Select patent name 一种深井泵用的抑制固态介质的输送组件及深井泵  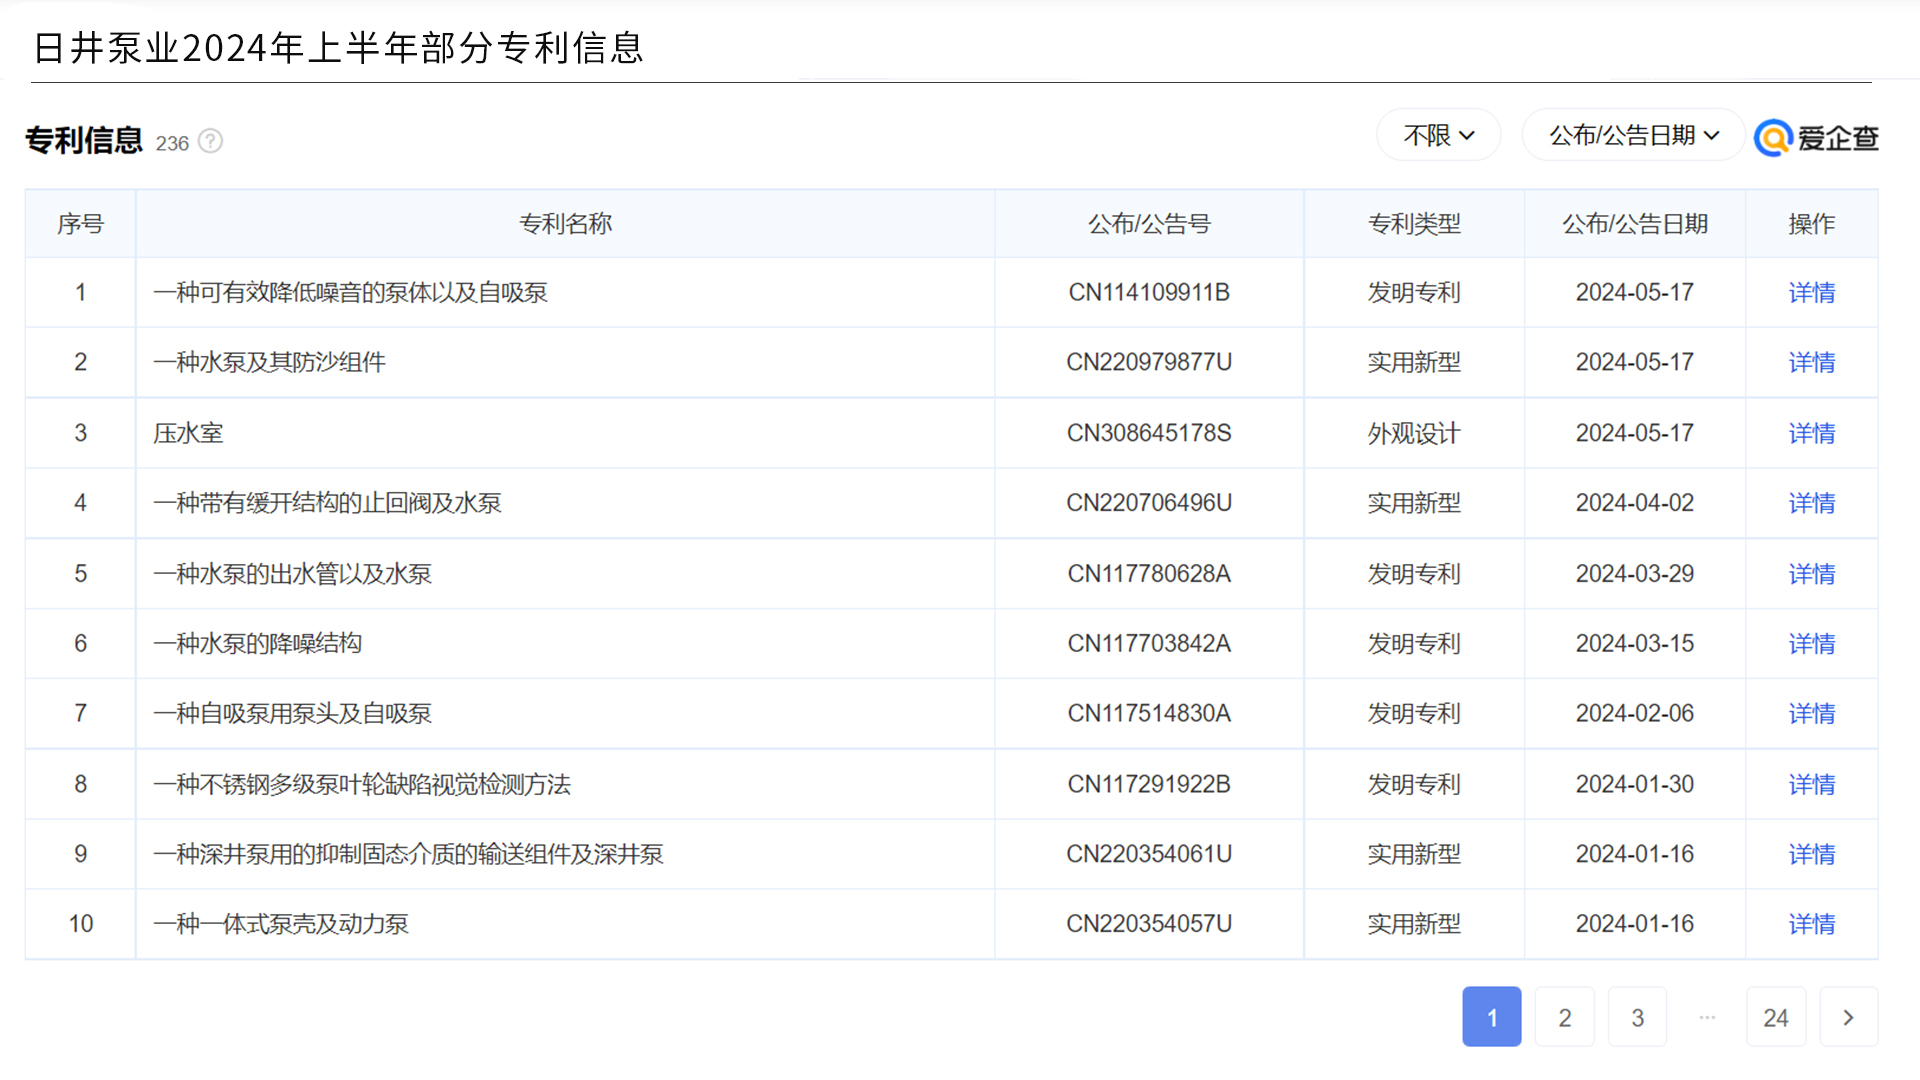coord(408,855)
